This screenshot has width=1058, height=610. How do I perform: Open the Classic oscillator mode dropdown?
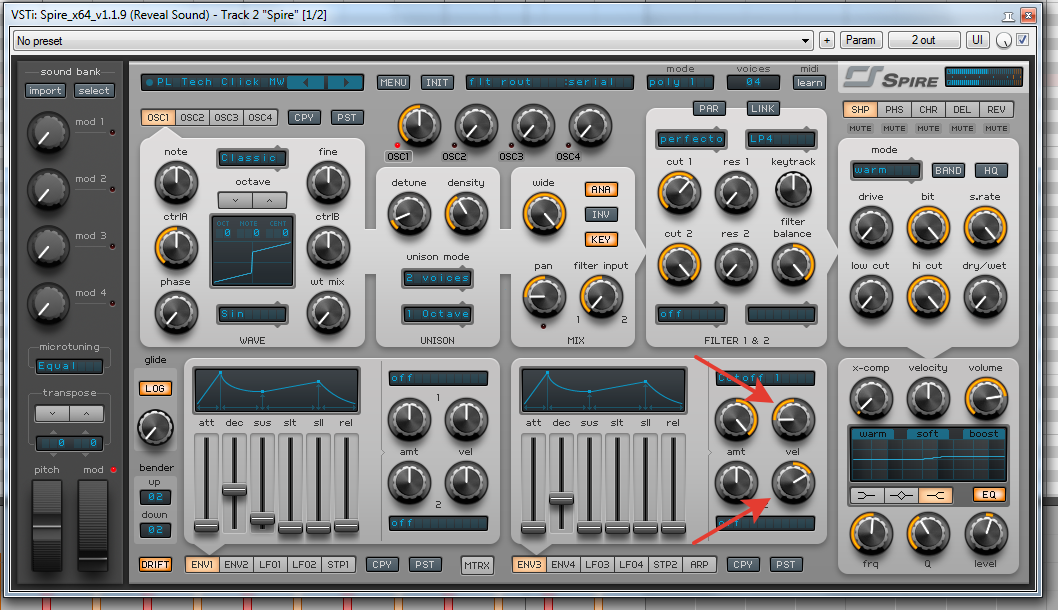(x=252, y=158)
